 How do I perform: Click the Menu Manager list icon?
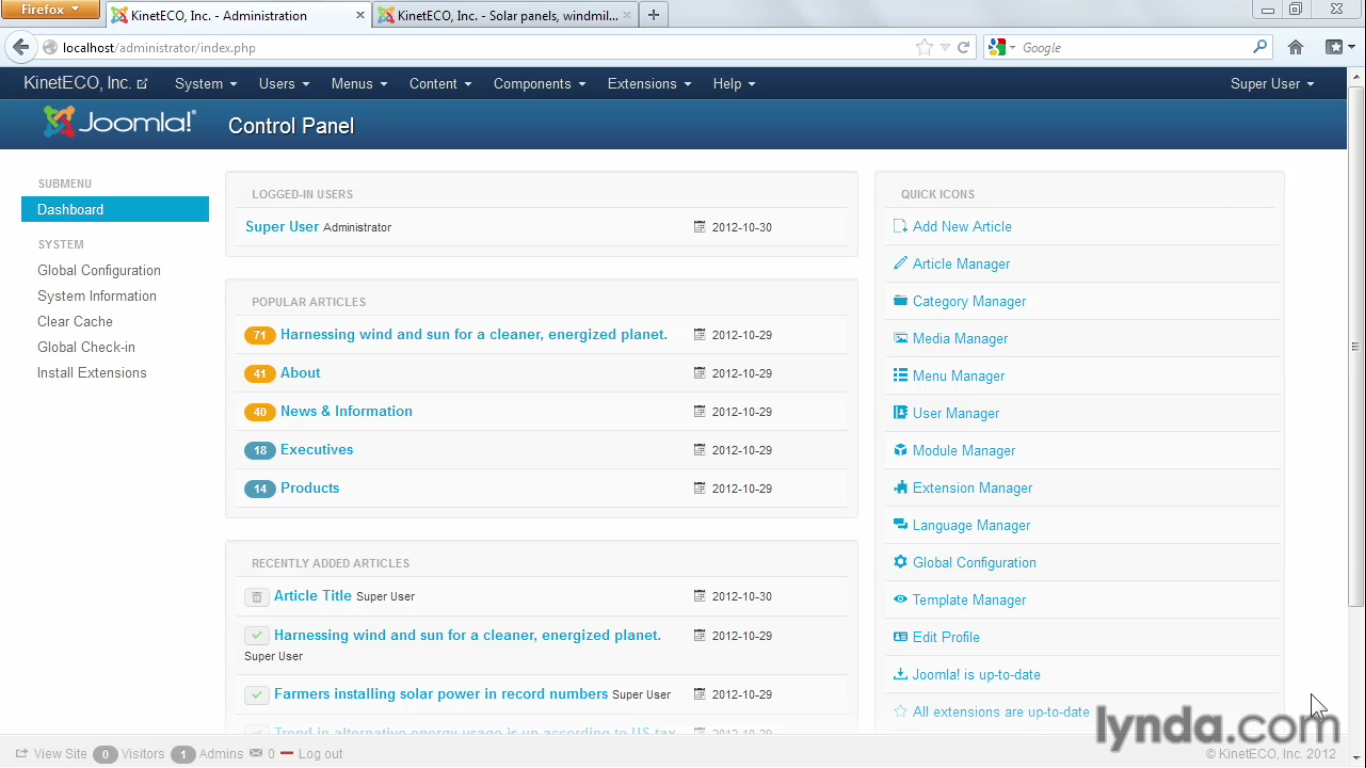[x=900, y=375]
